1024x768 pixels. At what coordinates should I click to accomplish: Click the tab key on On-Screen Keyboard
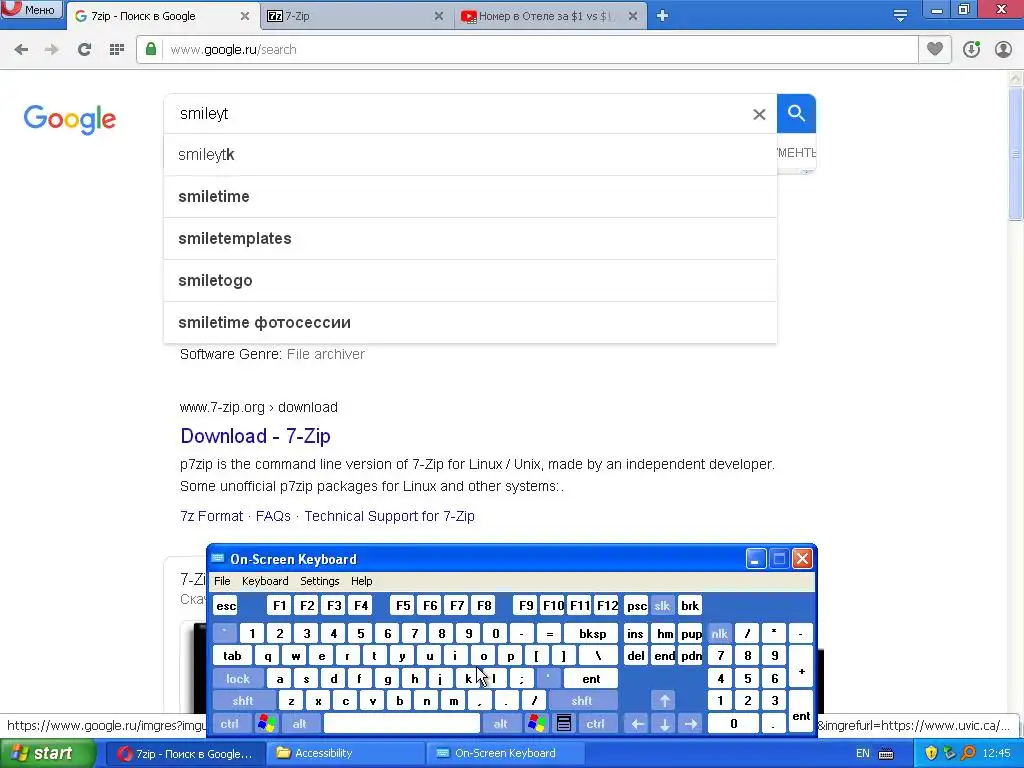[232, 656]
